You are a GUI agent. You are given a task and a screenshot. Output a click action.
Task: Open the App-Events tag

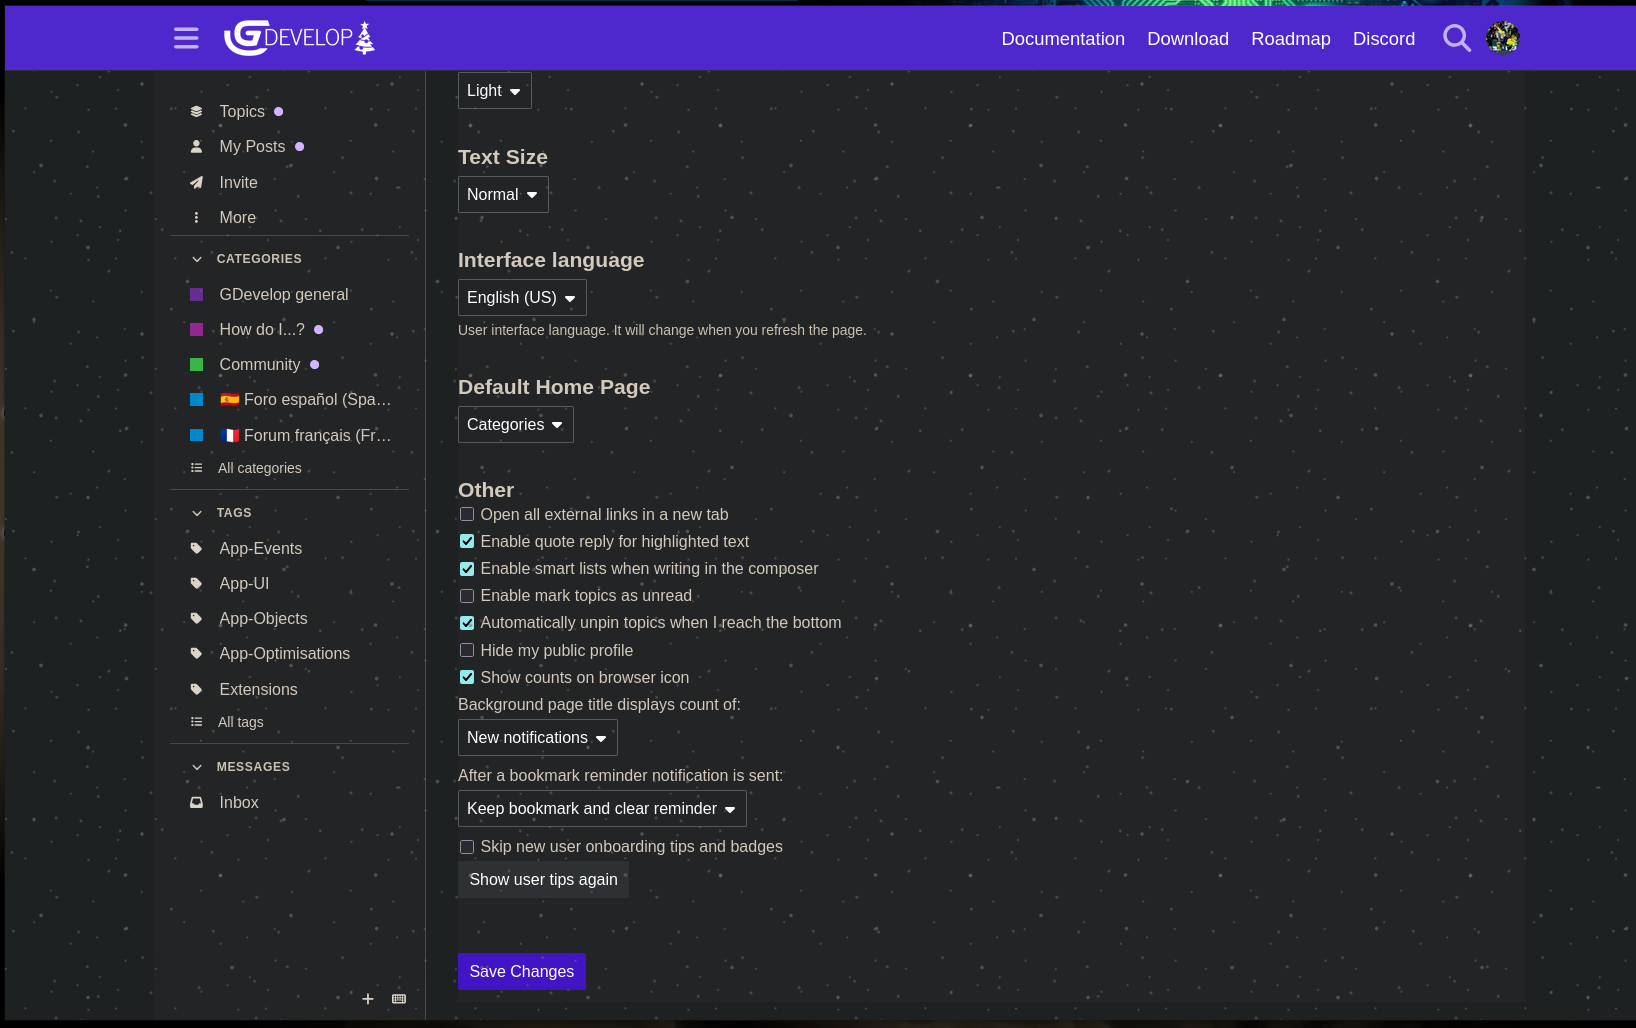pyautogui.click(x=260, y=548)
